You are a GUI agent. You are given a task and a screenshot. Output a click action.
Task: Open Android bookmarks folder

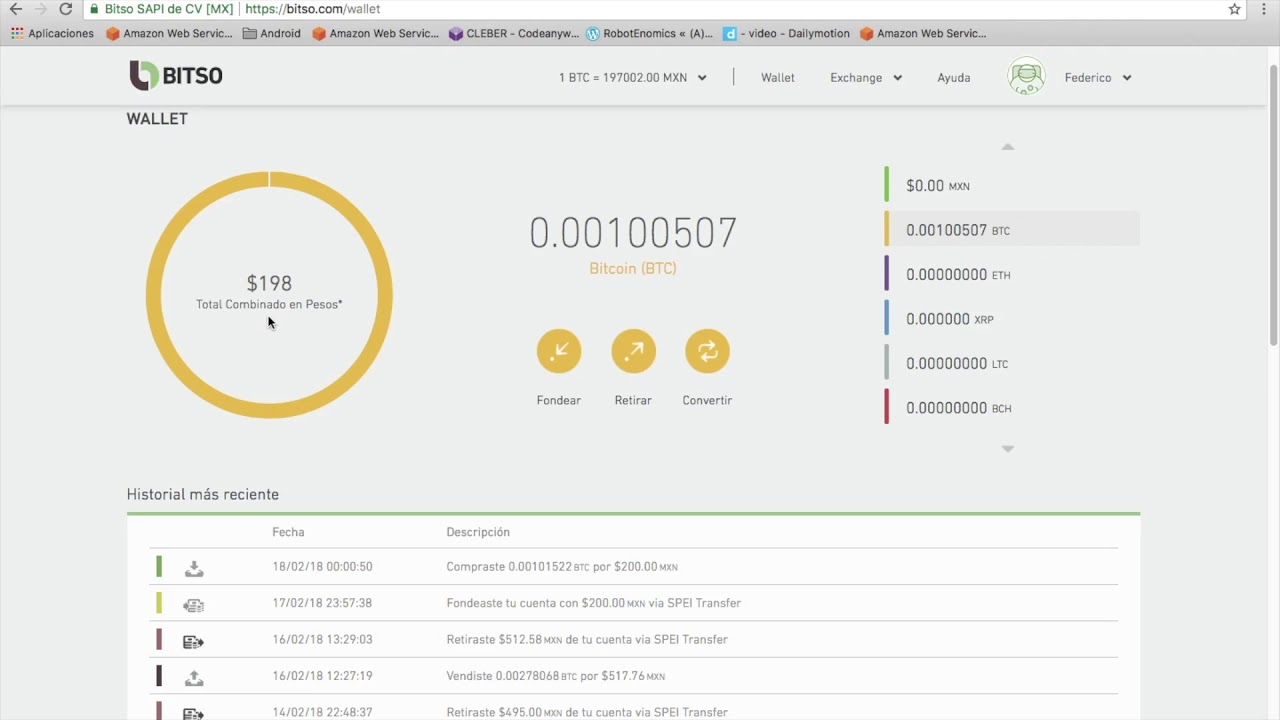click(x=271, y=33)
